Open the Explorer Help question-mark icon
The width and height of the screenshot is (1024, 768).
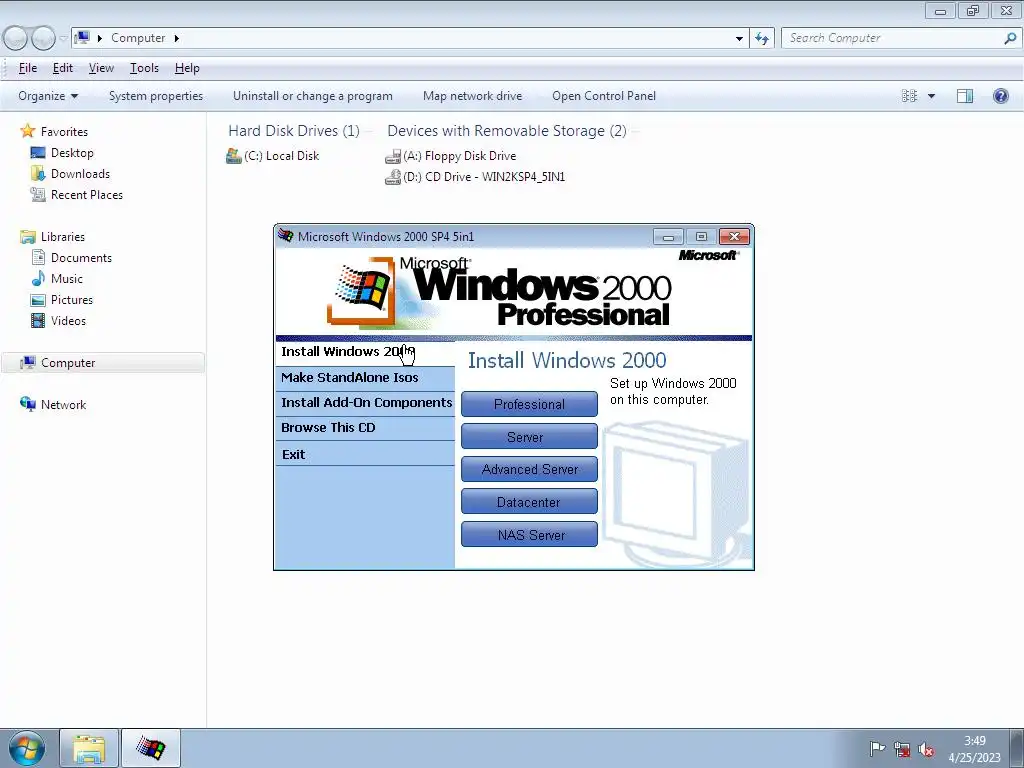click(x=1000, y=96)
